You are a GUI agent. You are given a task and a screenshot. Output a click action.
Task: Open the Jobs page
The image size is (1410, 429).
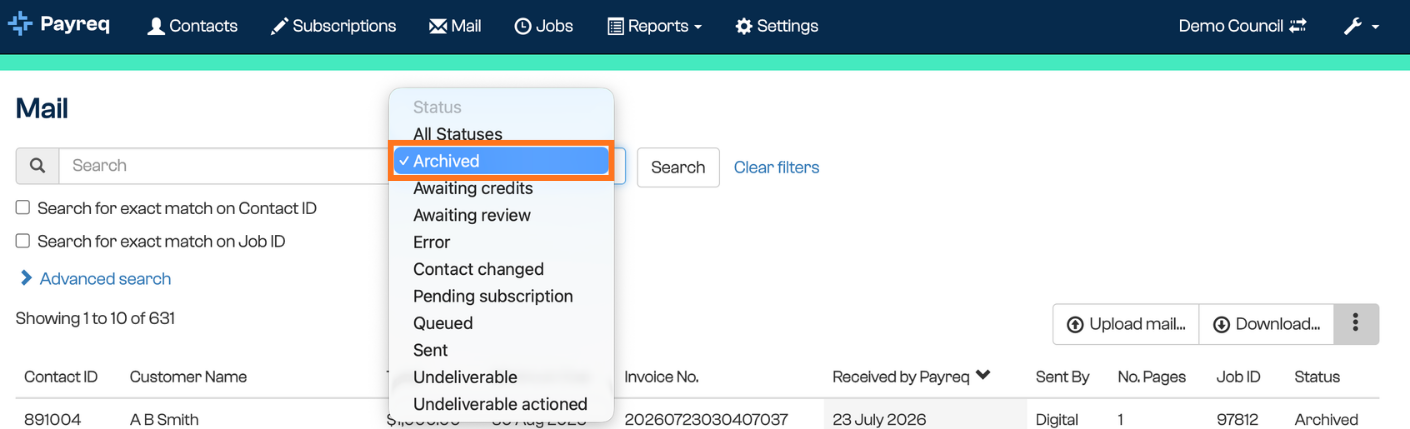(x=544, y=26)
